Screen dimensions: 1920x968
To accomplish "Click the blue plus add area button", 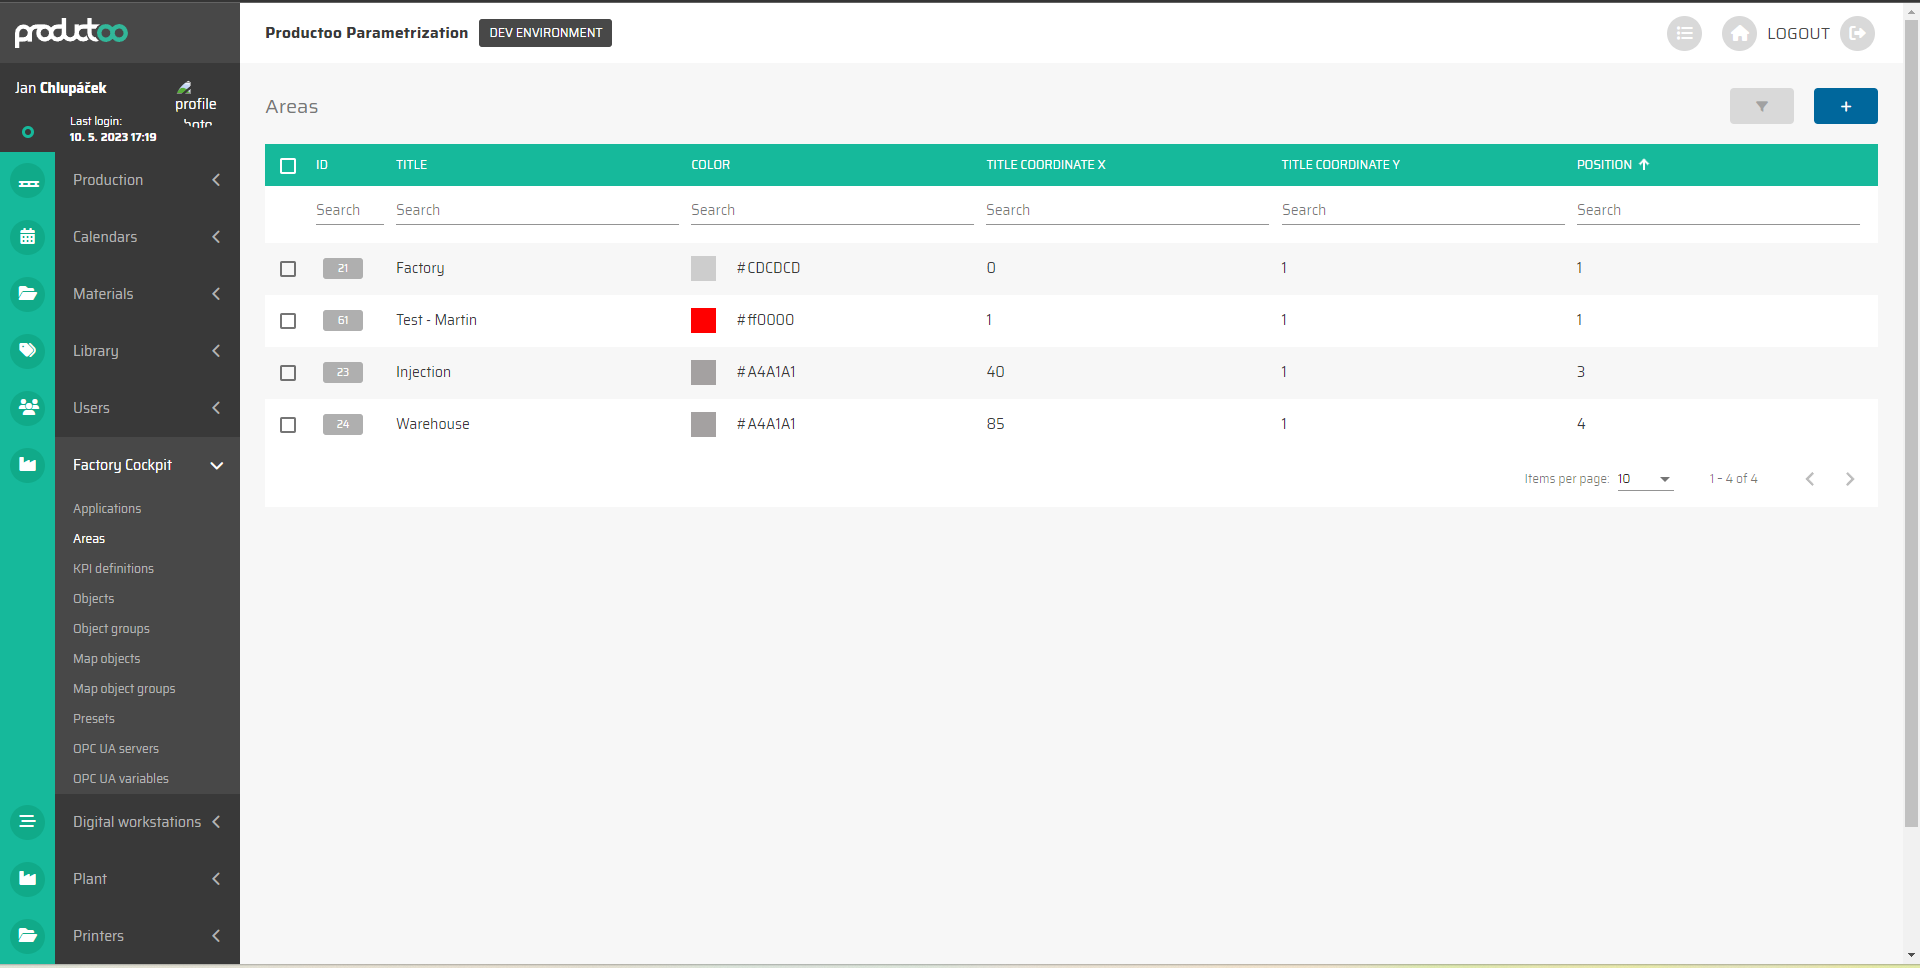I will click(x=1845, y=106).
